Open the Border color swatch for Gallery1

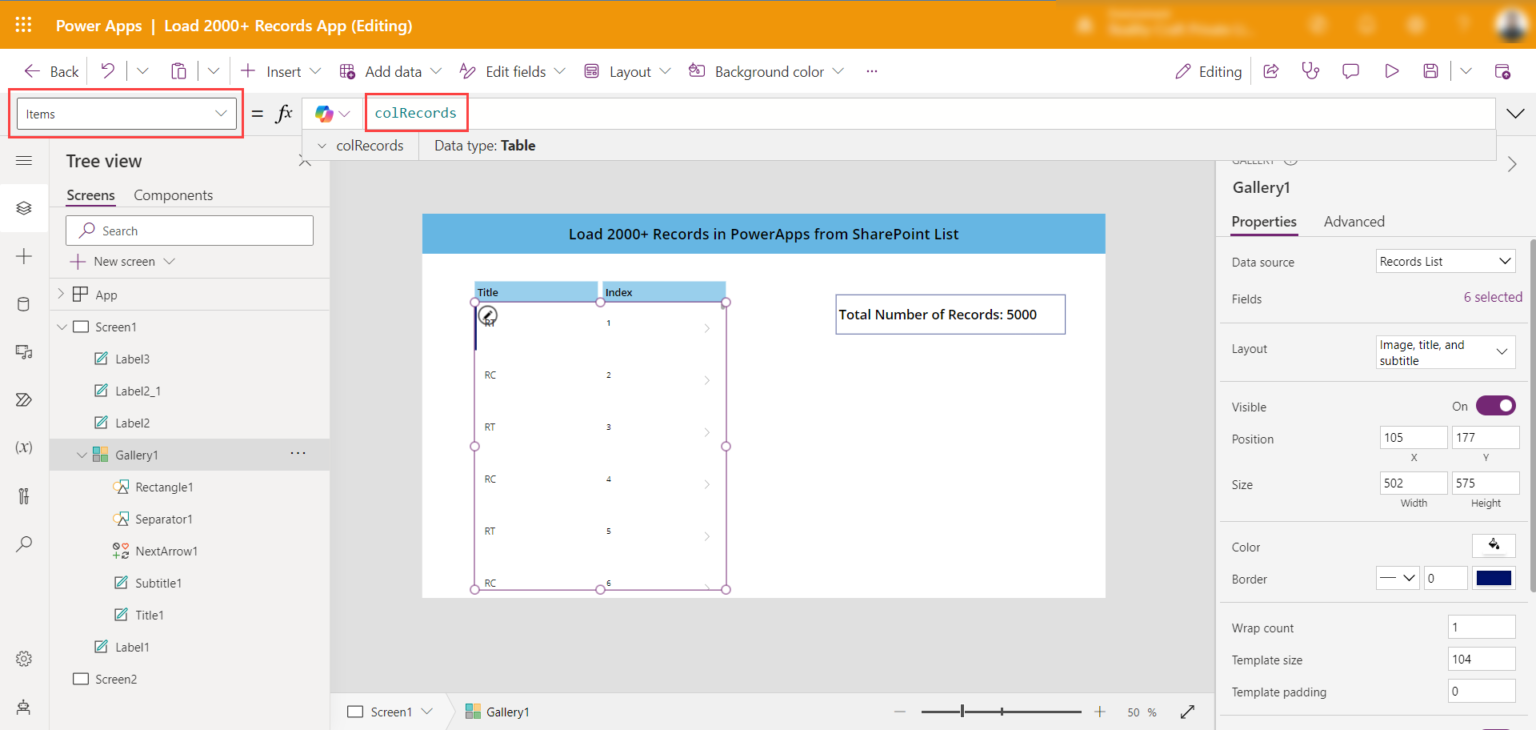1493,577
